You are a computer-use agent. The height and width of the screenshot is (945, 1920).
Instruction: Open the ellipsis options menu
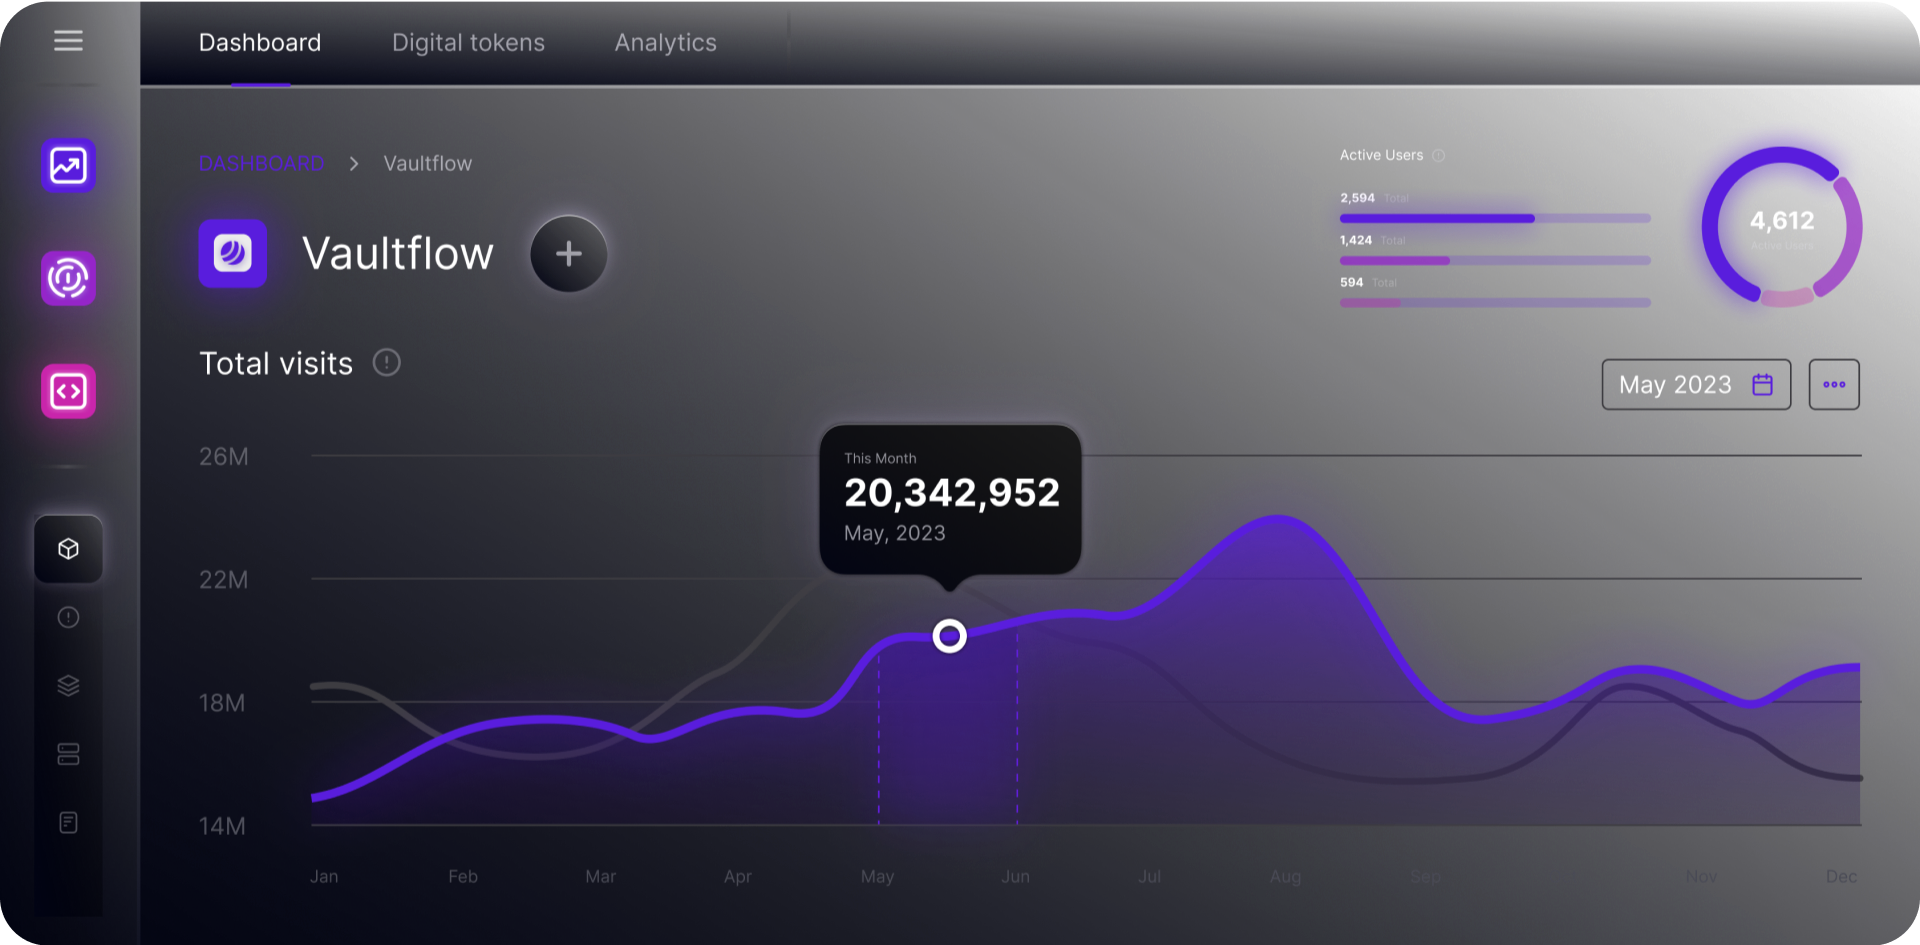point(1834,384)
